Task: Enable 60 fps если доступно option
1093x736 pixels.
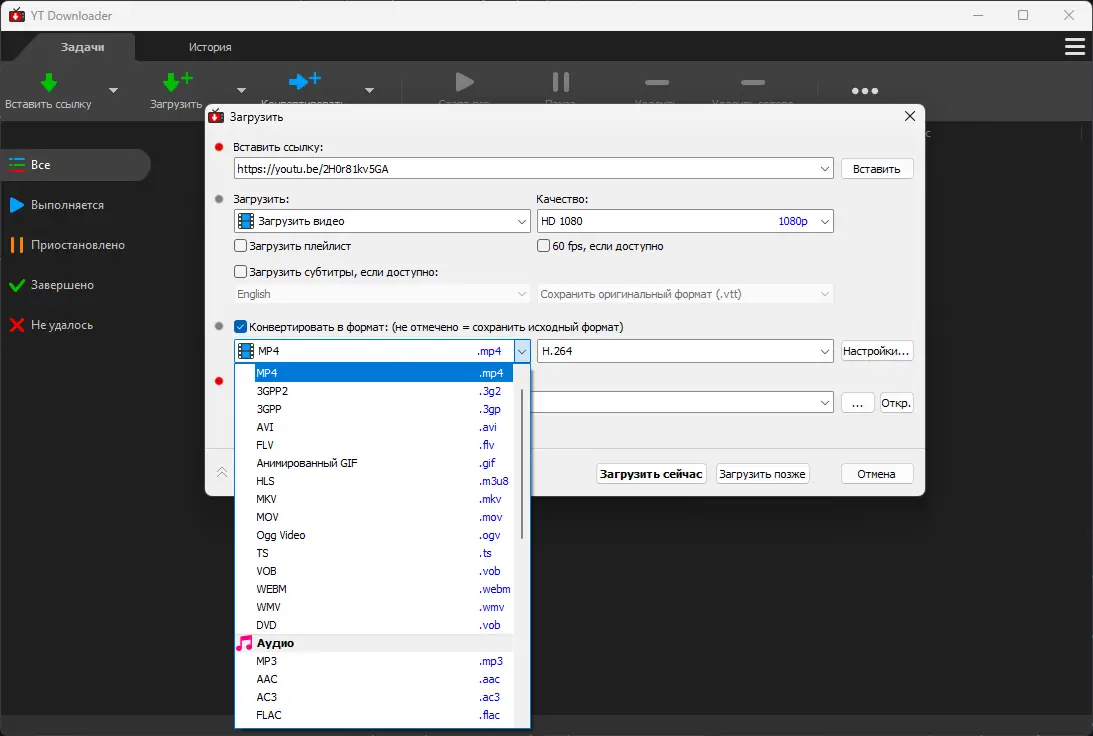Action: point(543,245)
